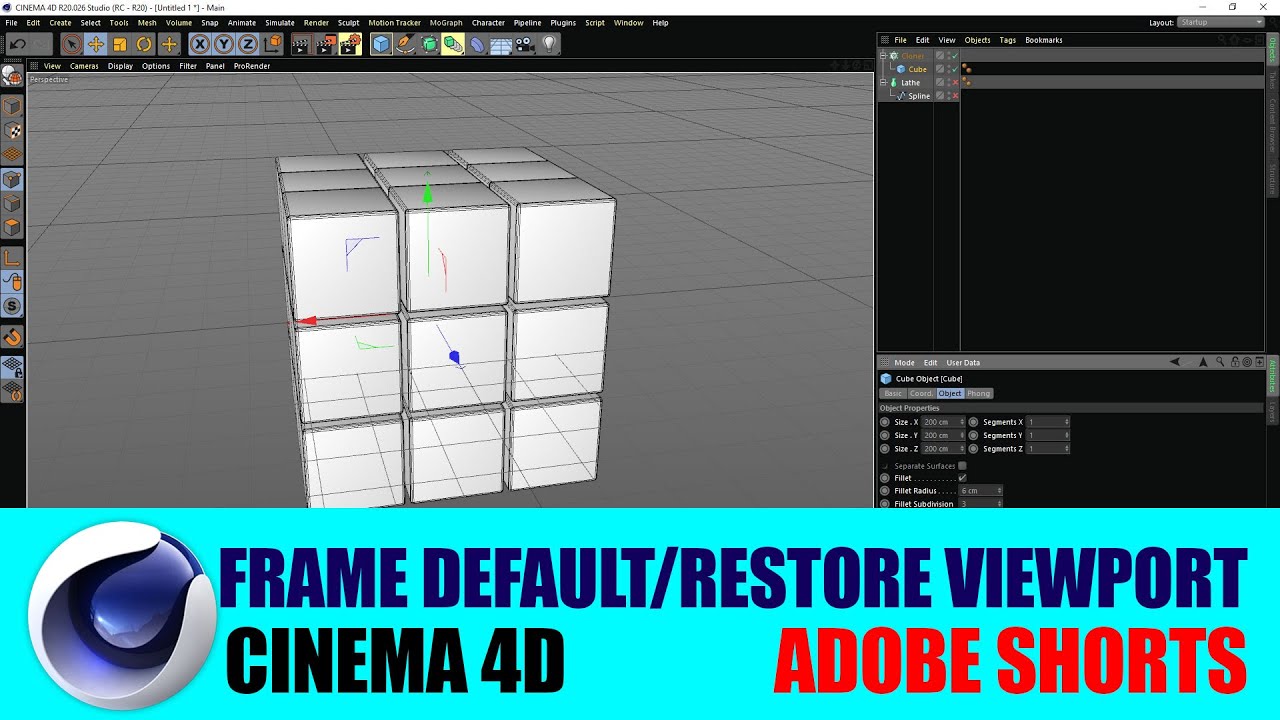Switch the coordinate system (world/object) icon

272,44
